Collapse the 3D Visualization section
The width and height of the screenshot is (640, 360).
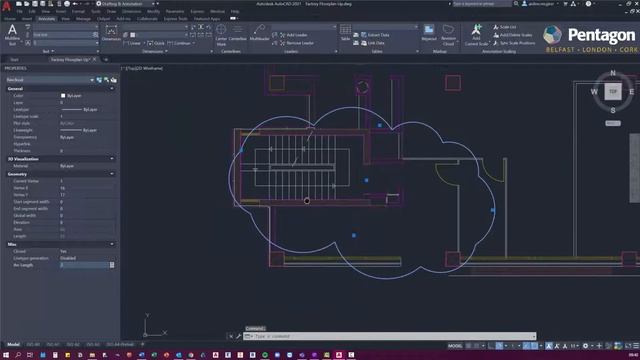tap(112, 159)
